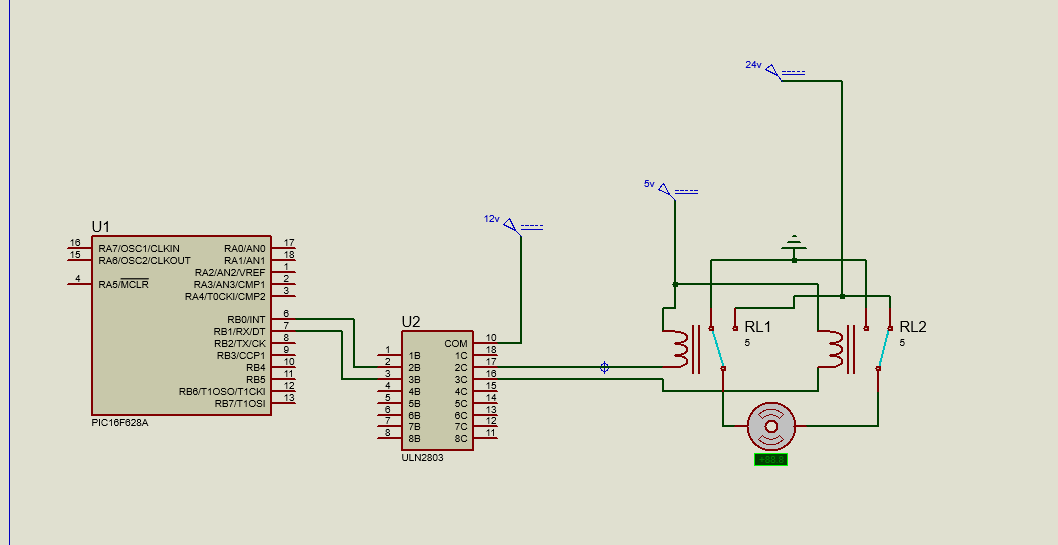This screenshot has height=545, width=1058.
Task: Select the 5v power terminal arrow
Action: pos(667,190)
